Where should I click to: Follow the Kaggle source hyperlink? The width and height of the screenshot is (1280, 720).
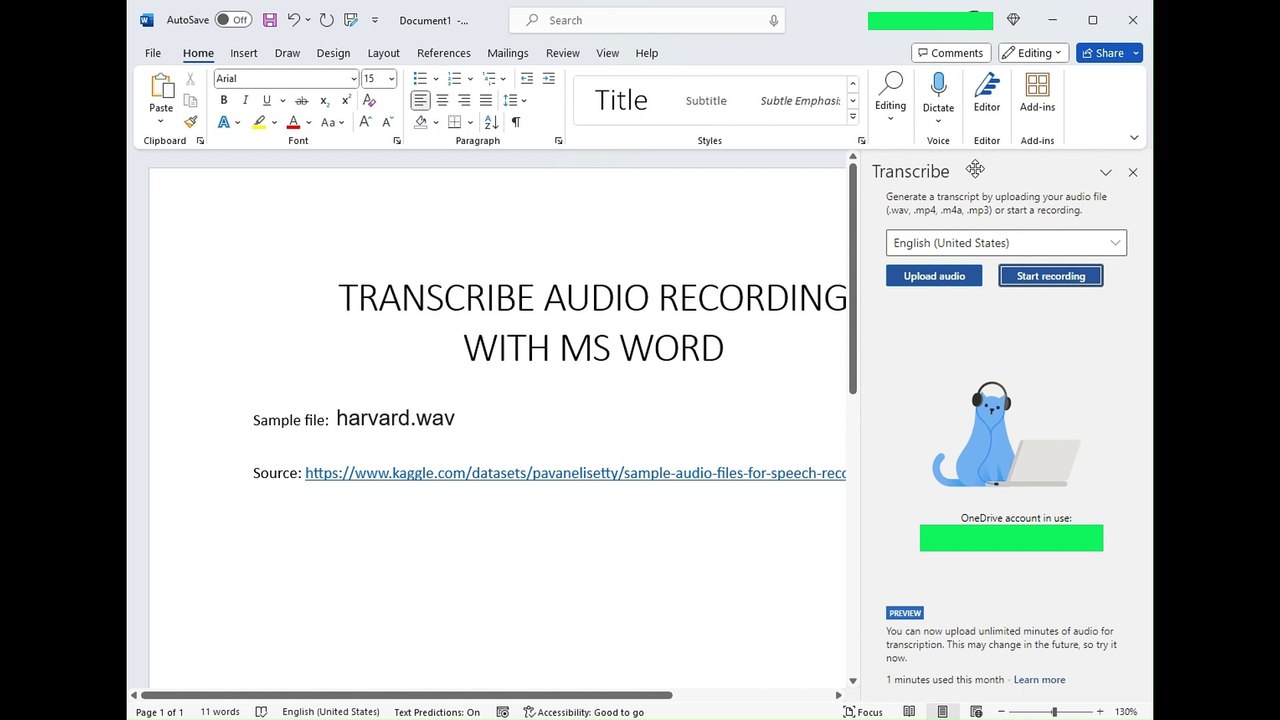[575, 473]
